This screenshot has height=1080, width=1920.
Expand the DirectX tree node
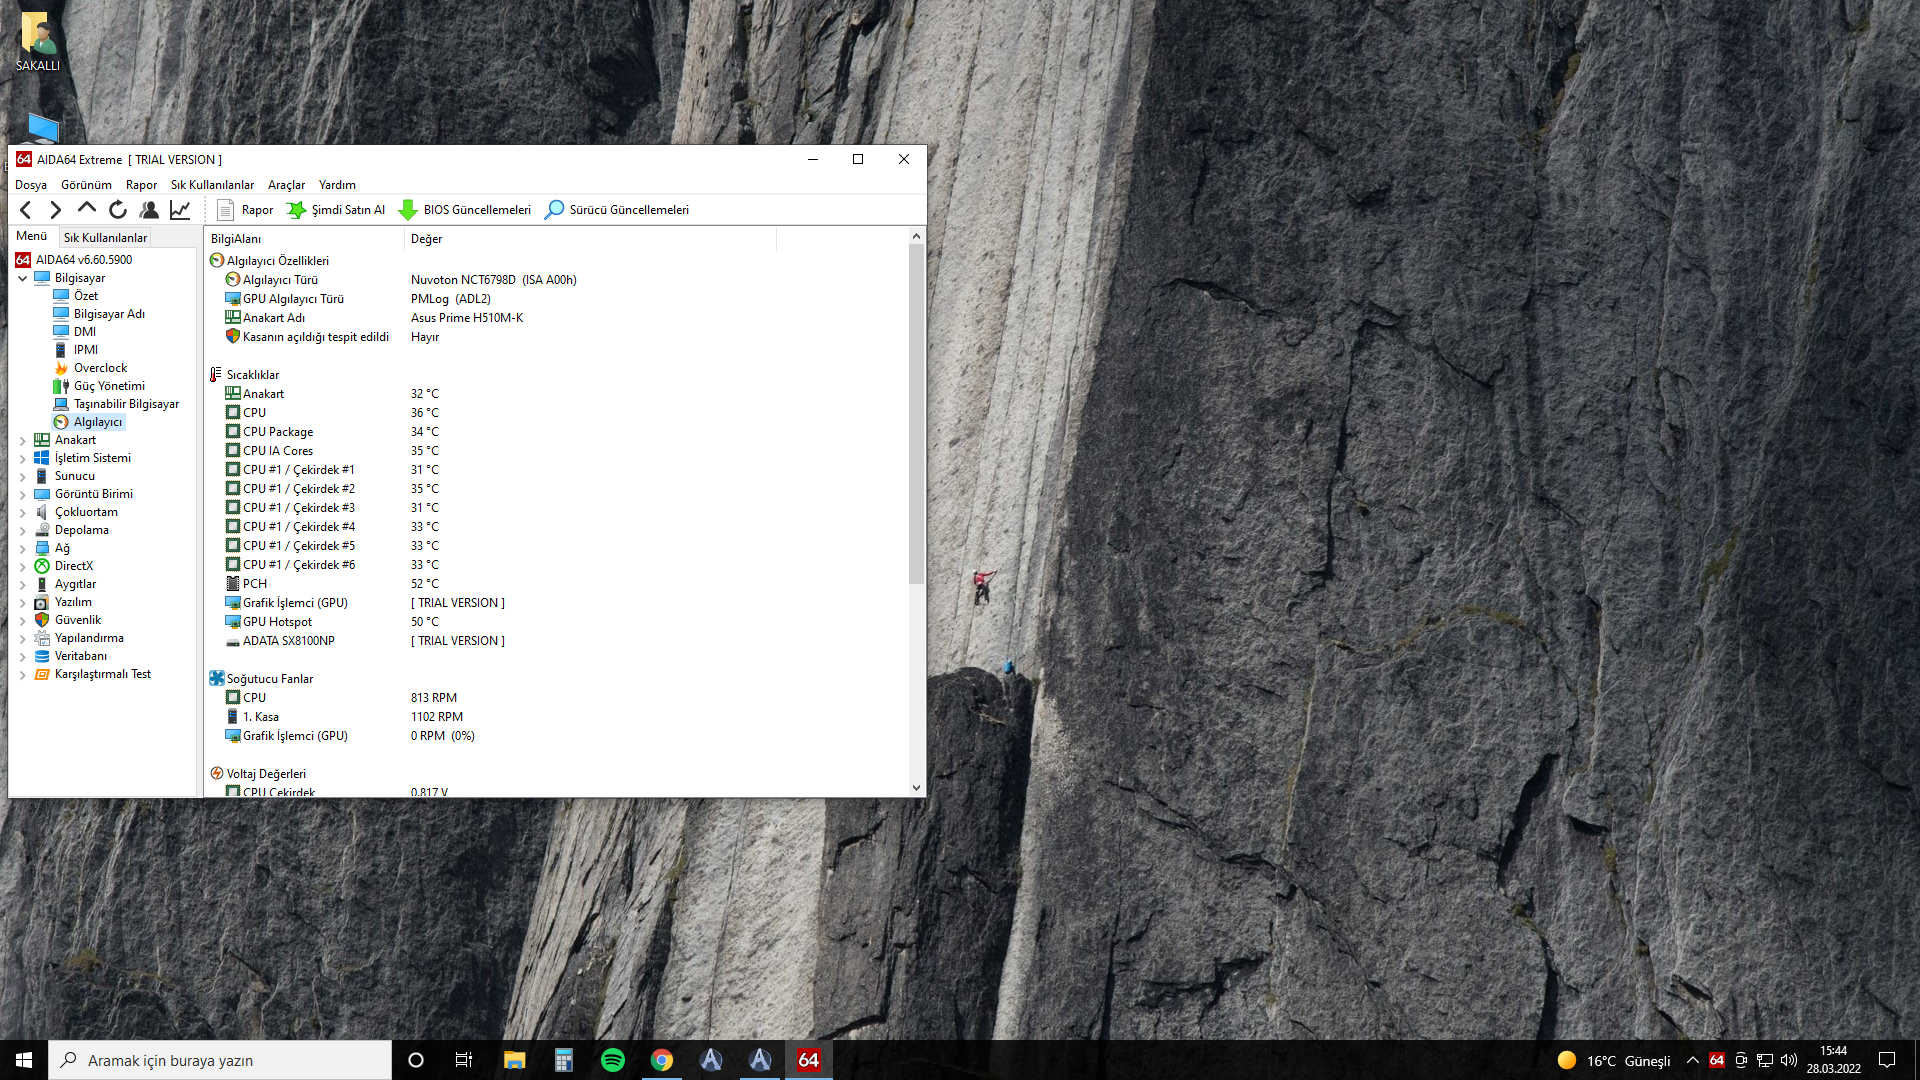click(x=23, y=566)
